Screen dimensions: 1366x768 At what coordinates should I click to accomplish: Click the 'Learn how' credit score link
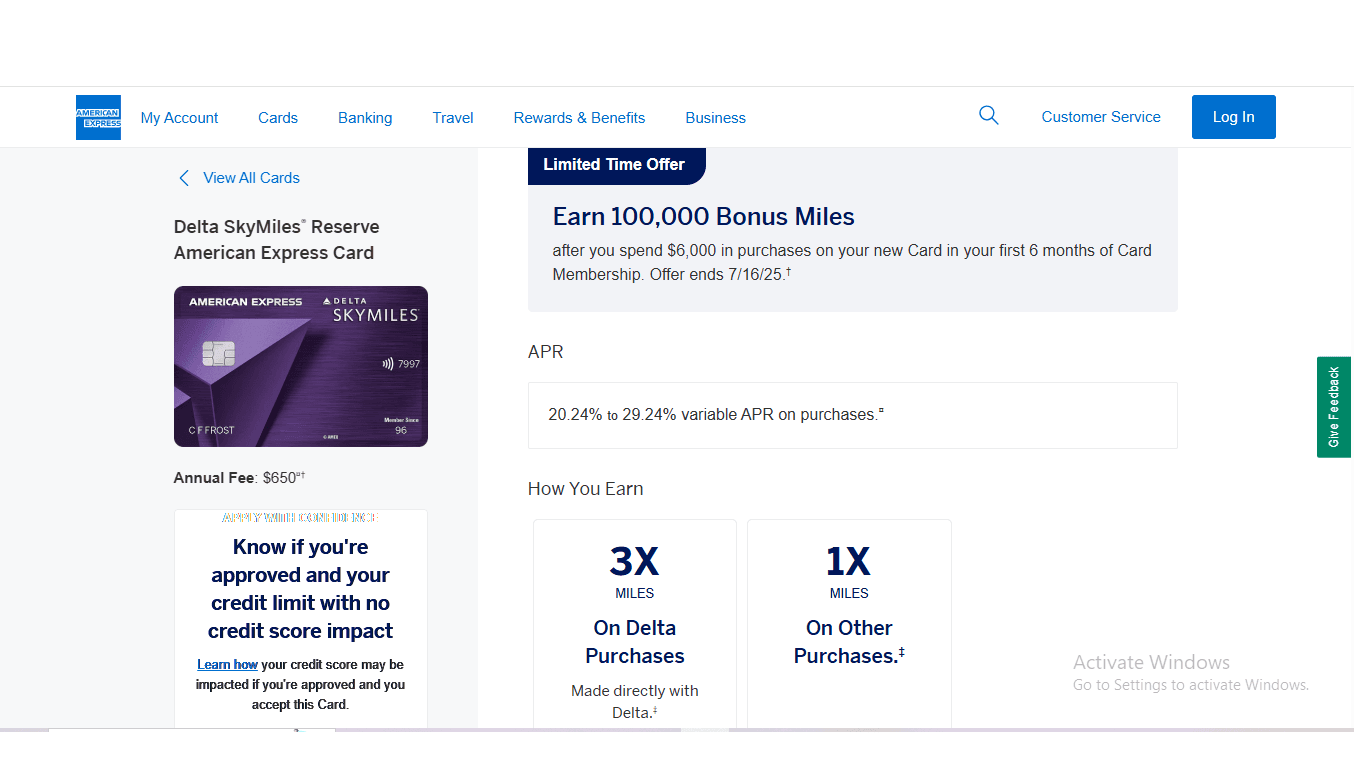click(x=227, y=663)
